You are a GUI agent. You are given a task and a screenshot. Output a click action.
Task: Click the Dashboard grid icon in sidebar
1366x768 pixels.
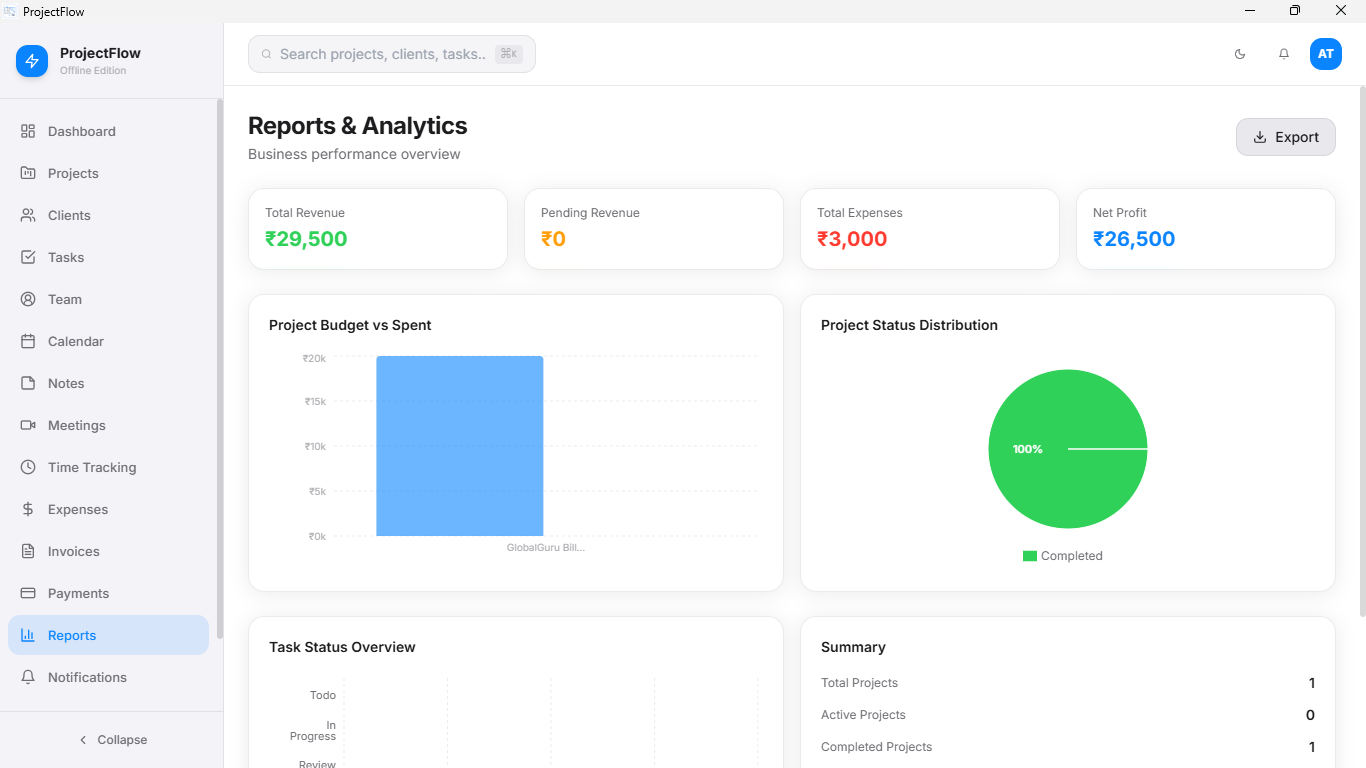[28, 131]
